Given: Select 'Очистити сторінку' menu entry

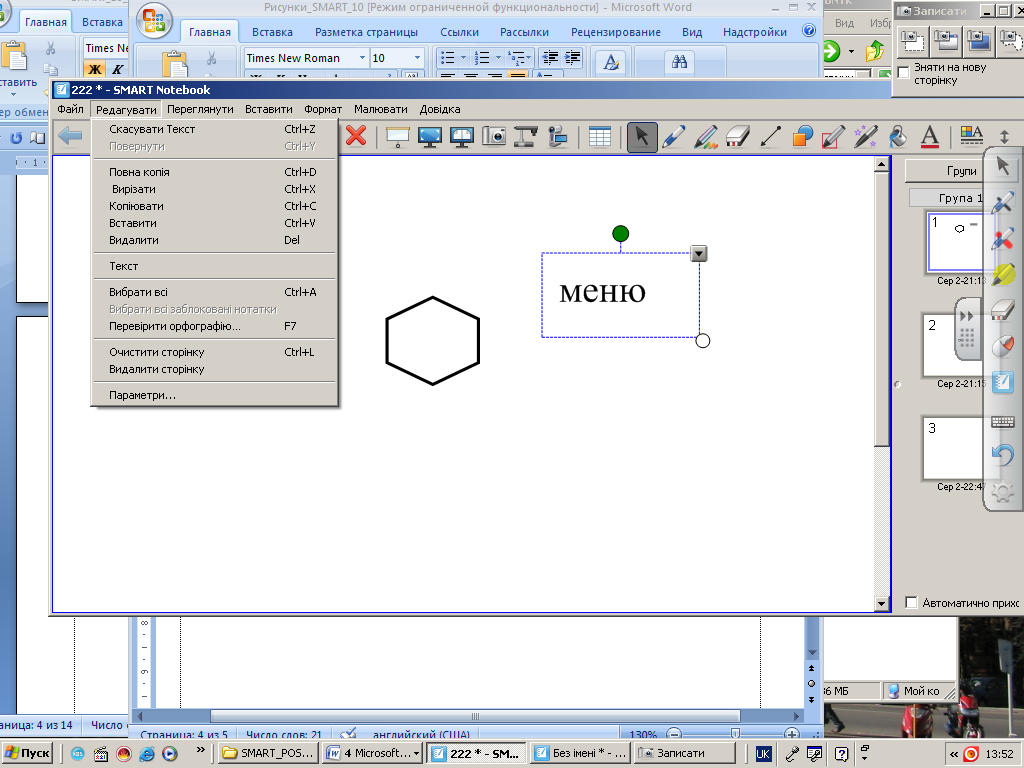Looking at the screenshot, I should click(214, 353).
